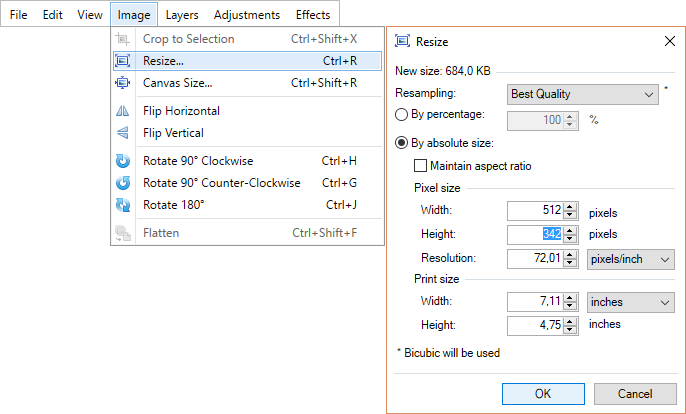Decrease pixel Width with down arrow
Image resolution: width=686 pixels, height=414 pixels.
tap(570, 215)
